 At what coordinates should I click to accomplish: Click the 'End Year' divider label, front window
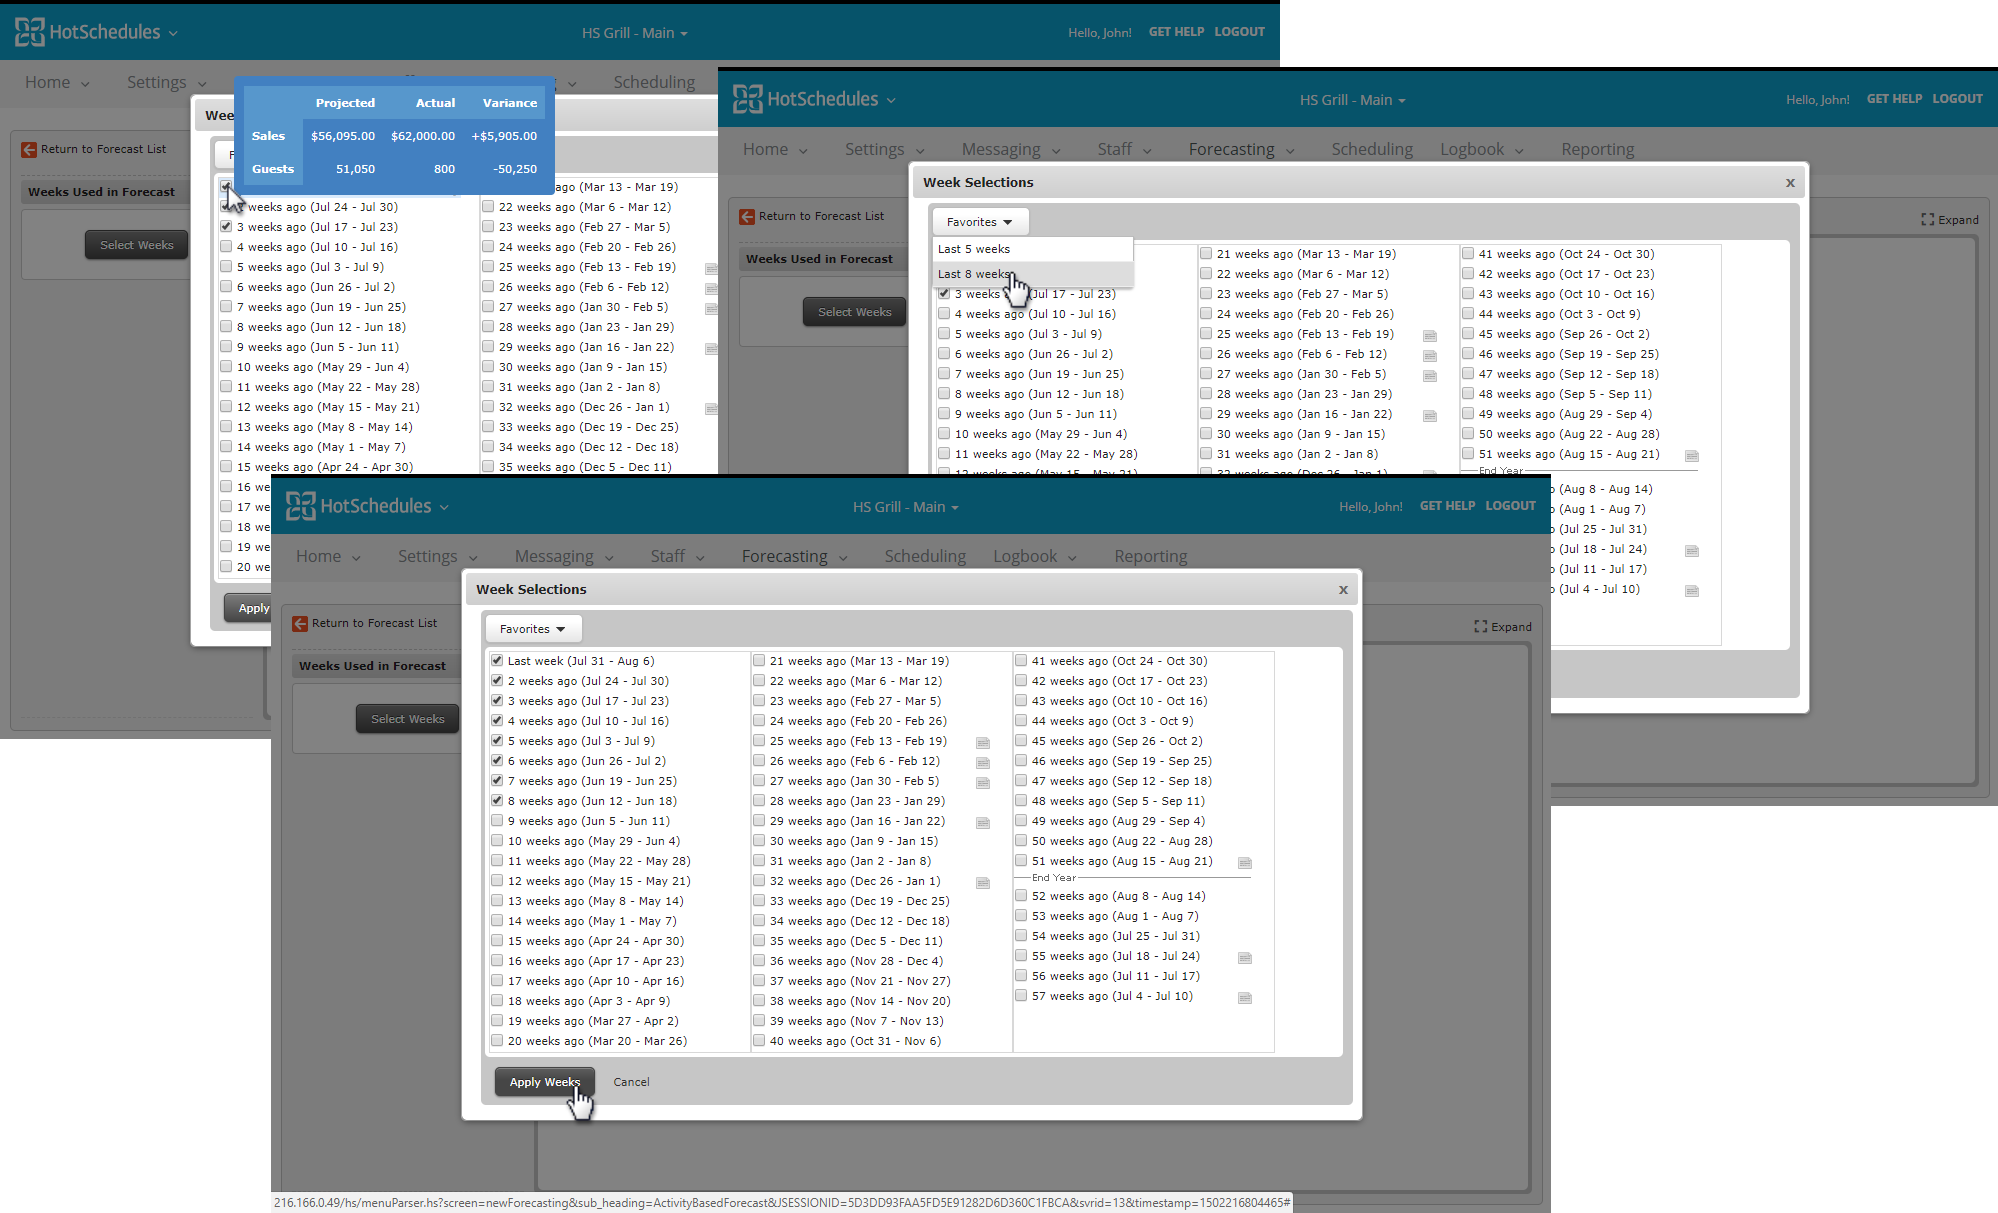click(x=1054, y=878)
